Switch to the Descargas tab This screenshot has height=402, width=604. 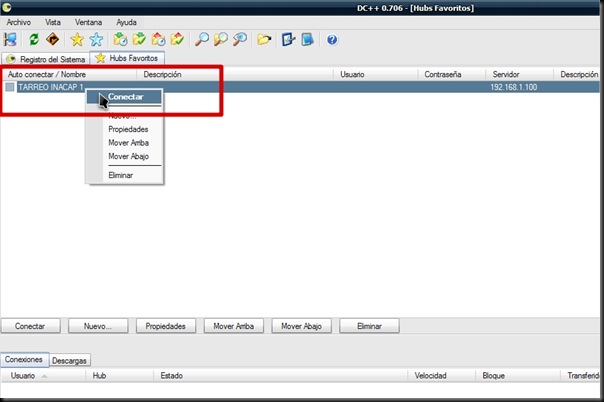pyautogui.click(x=69, y=361)
